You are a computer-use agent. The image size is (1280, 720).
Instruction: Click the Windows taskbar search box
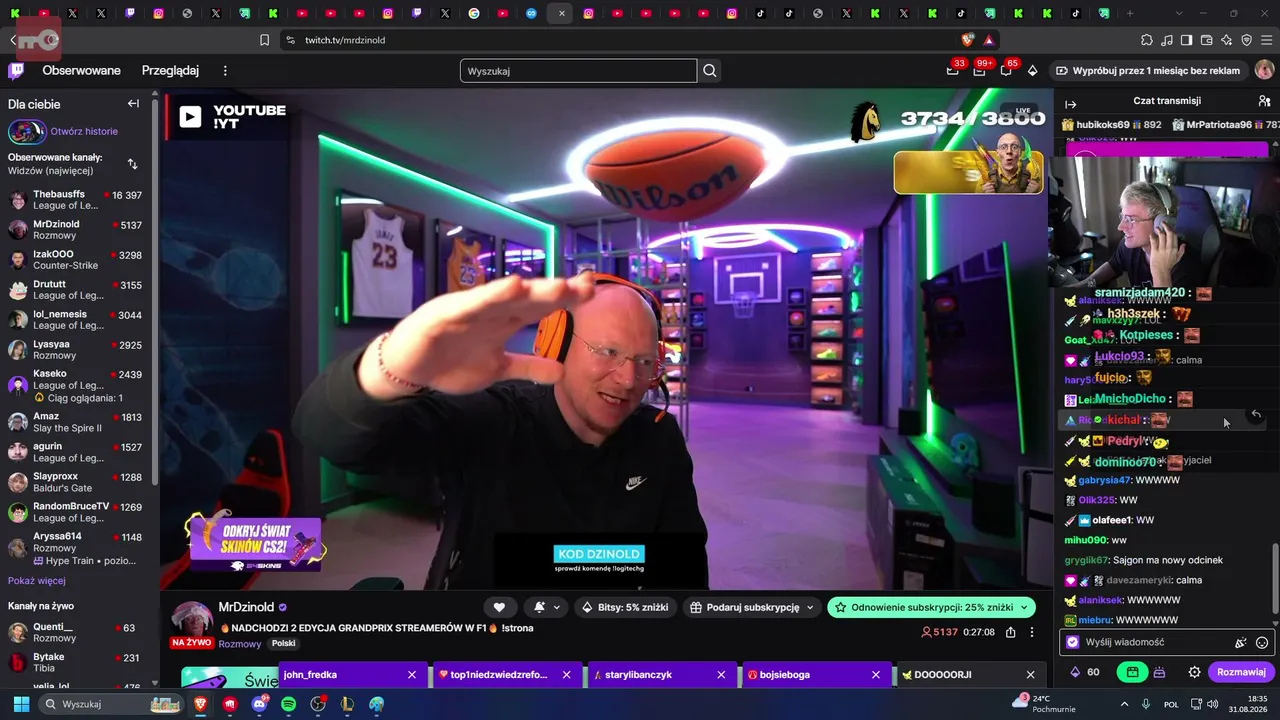point(109,704)
